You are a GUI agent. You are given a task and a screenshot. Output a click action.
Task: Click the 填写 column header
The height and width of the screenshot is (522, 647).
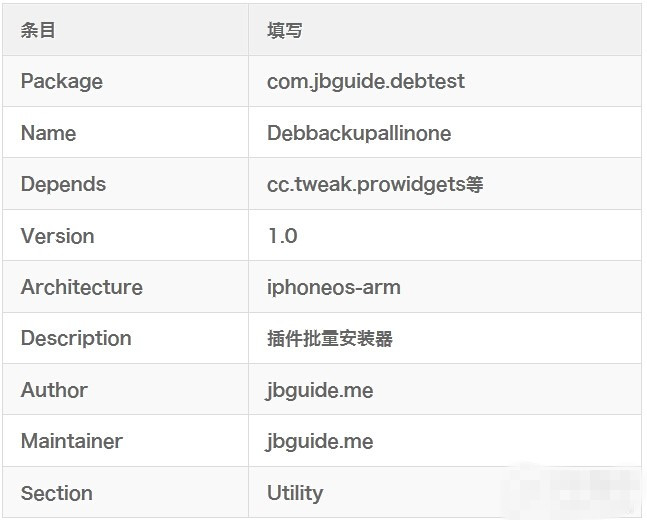[284, 30]
